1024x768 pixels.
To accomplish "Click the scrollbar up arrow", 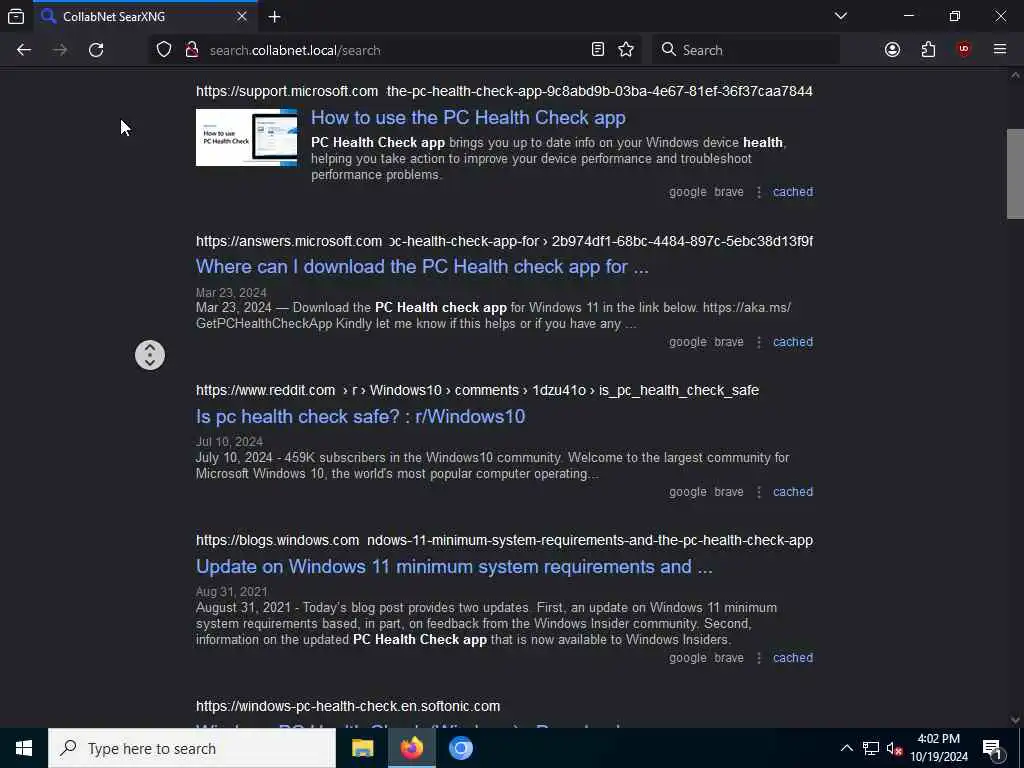I will coord(1015,76).
